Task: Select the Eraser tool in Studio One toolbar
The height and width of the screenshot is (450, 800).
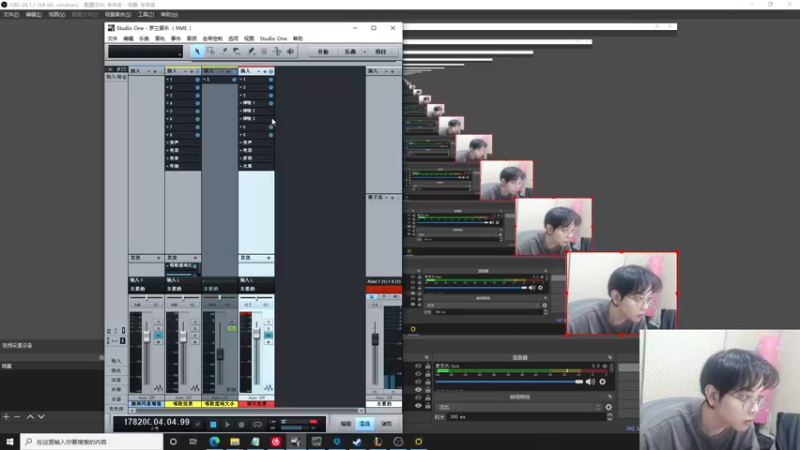Action: pyautogui.click(x=237, y=52)
